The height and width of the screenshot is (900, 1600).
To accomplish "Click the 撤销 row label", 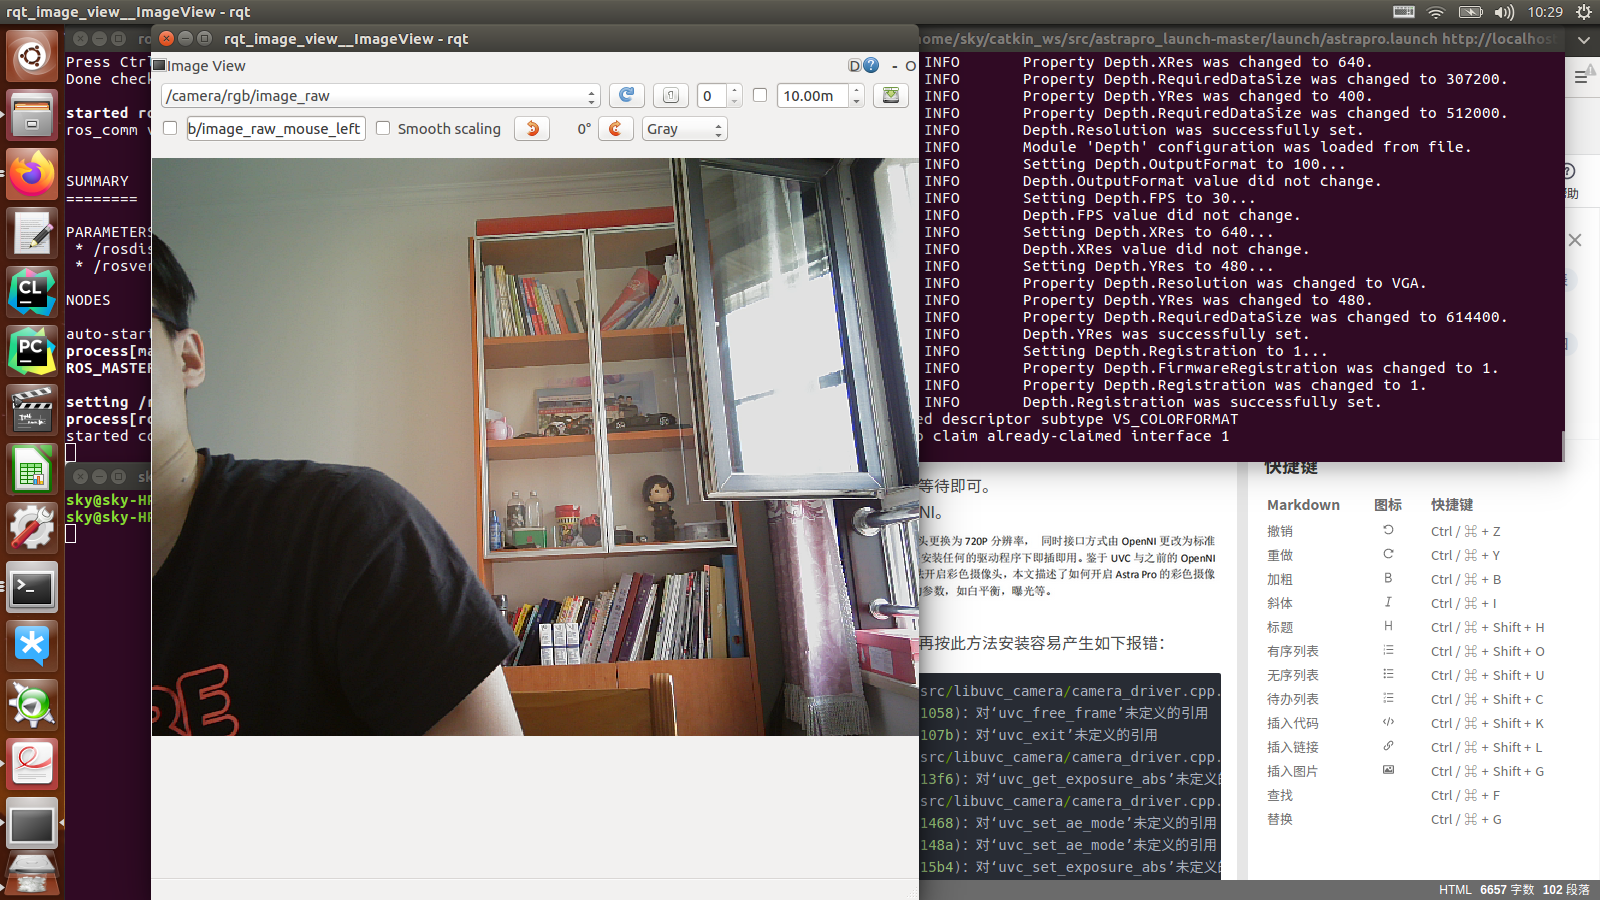I will (x=1280, y=531).
